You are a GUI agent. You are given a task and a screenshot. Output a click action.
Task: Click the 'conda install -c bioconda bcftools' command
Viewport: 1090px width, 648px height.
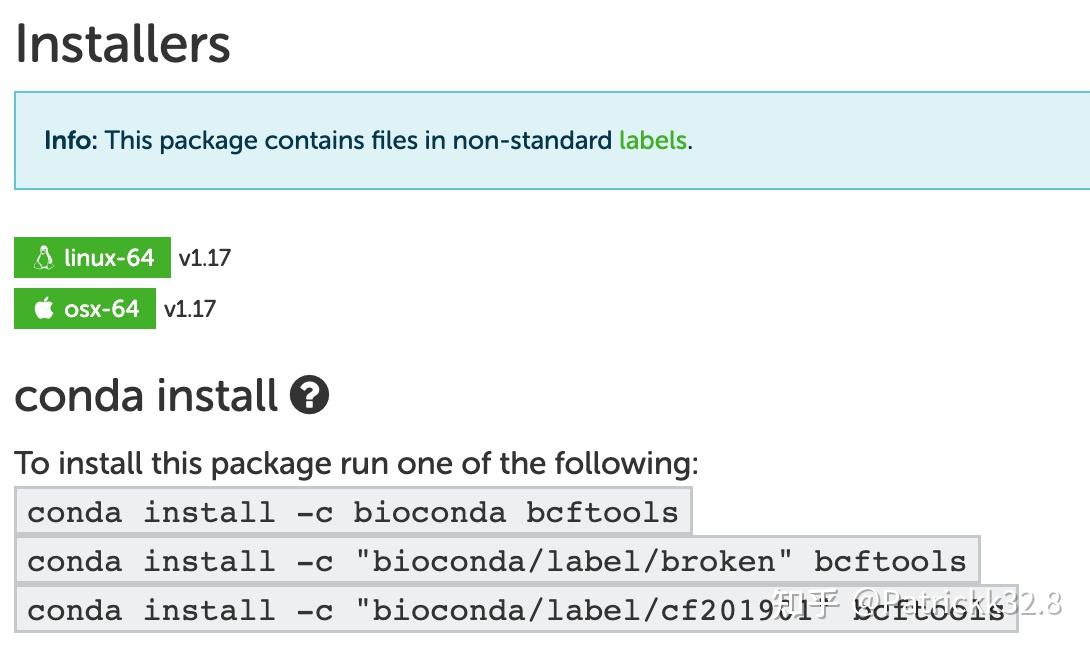pyautogui.click(x=353, y=512)
